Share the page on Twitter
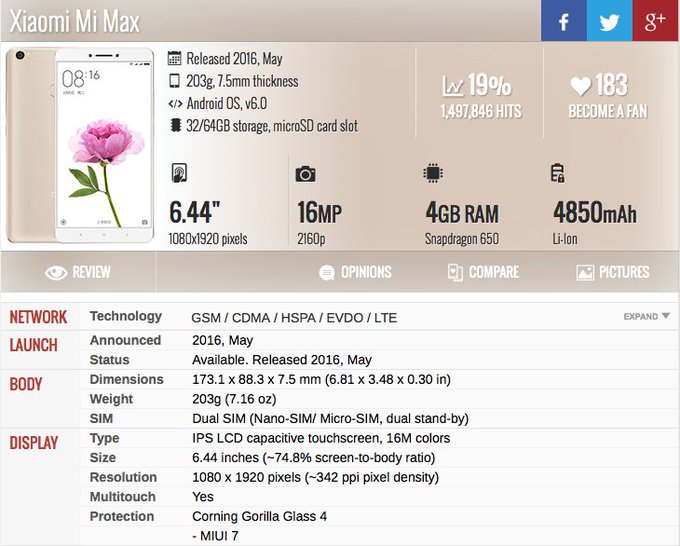 click(x=609, y=21)
